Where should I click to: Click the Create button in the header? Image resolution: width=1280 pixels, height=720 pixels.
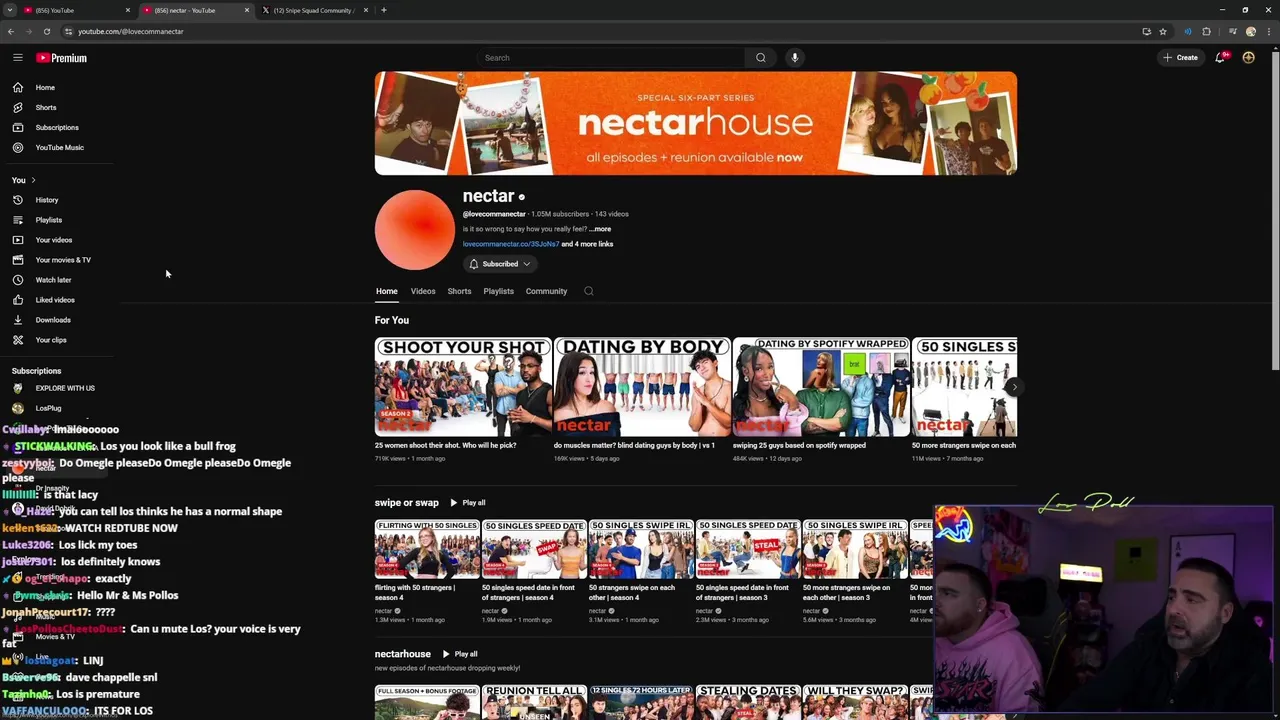click(x=1180, y=58)
